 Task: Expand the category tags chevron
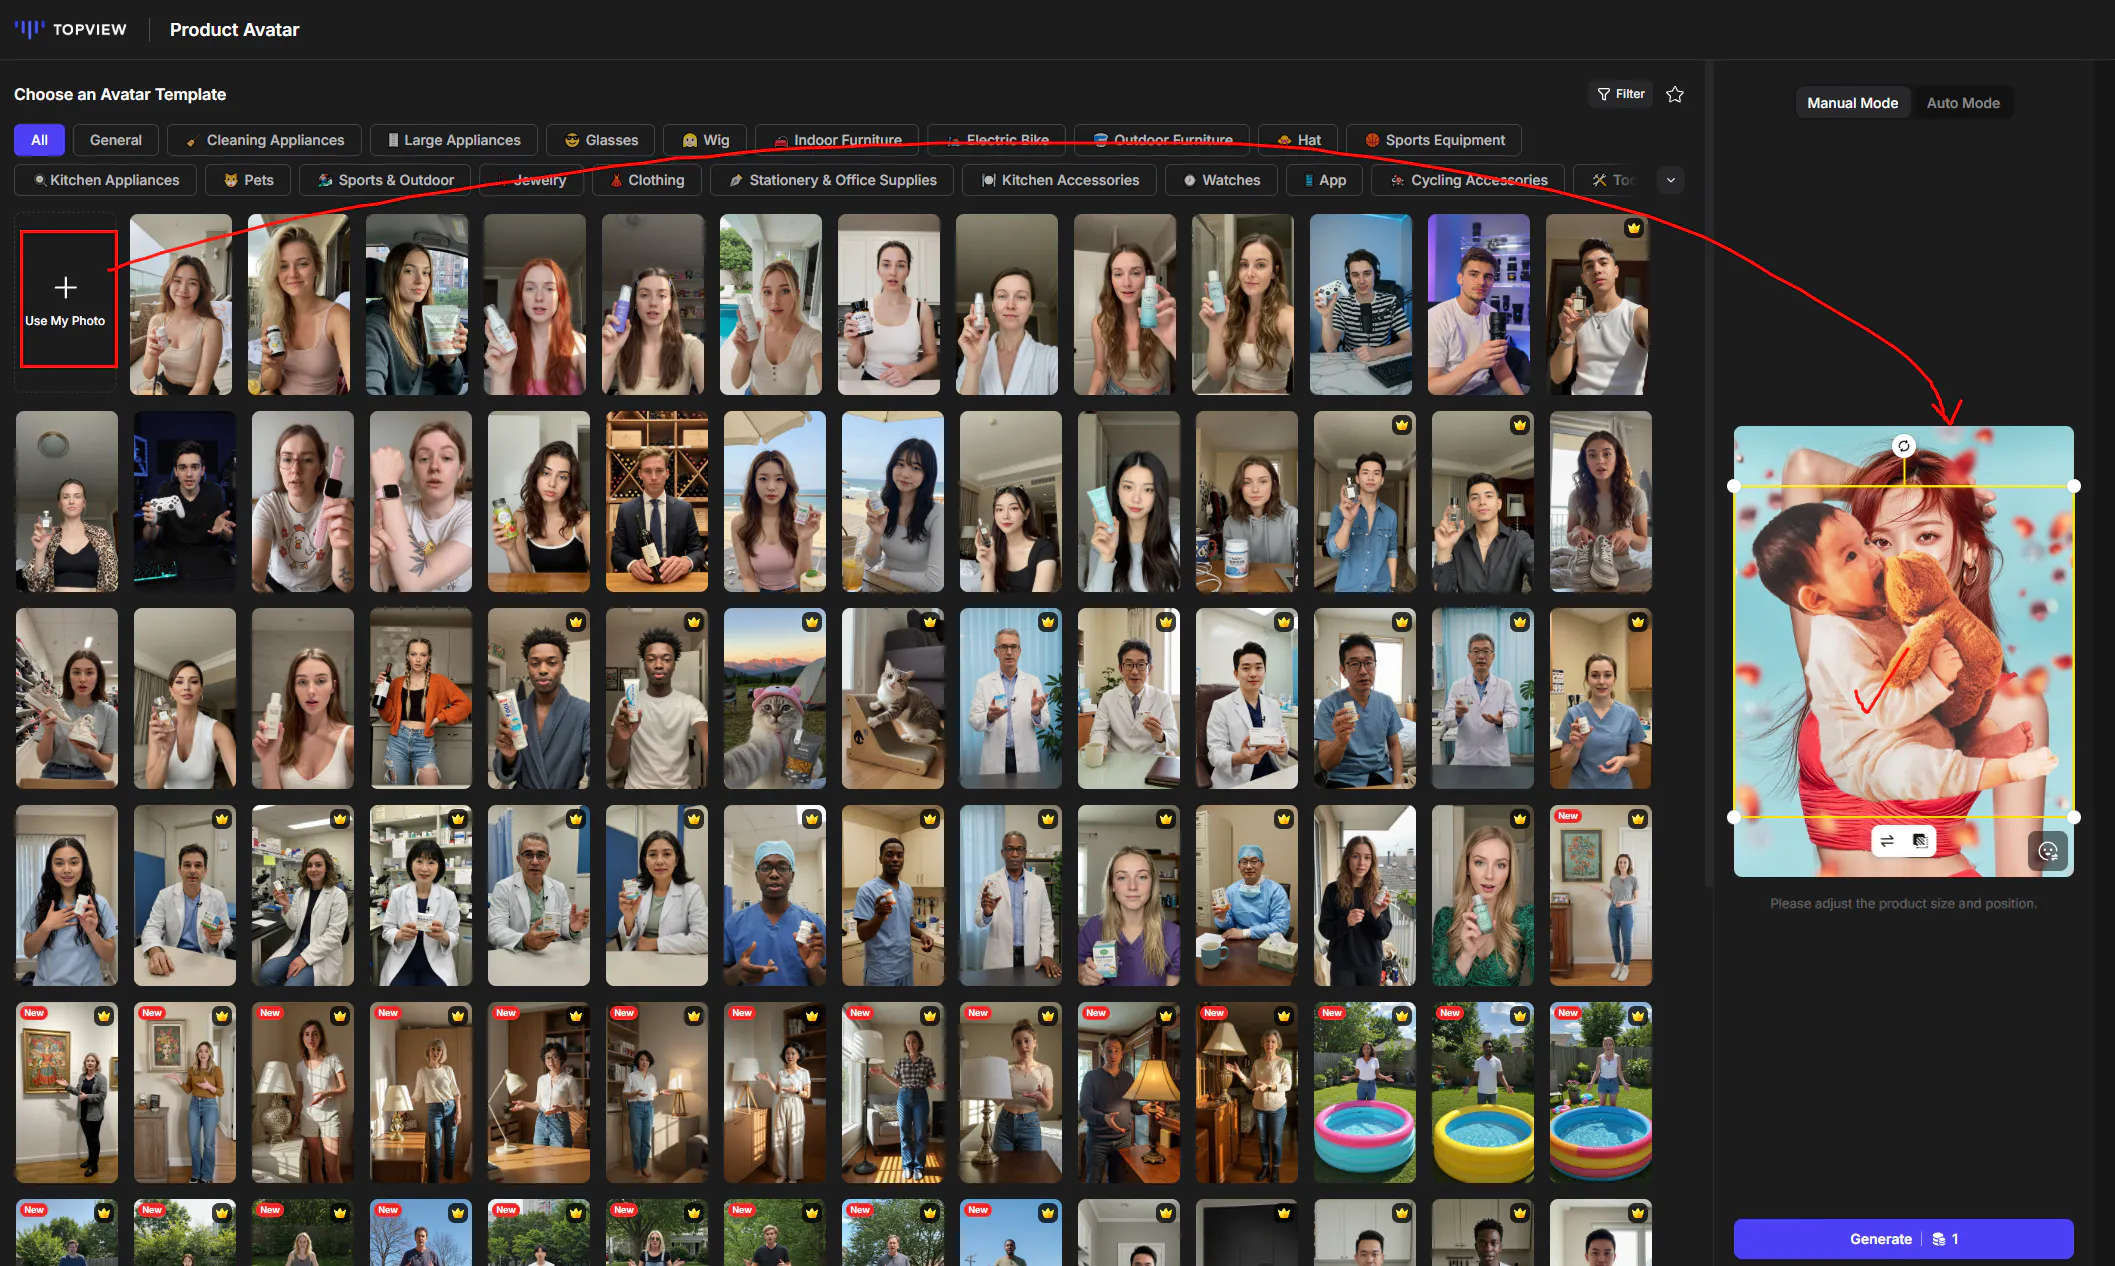(1670, 180)
